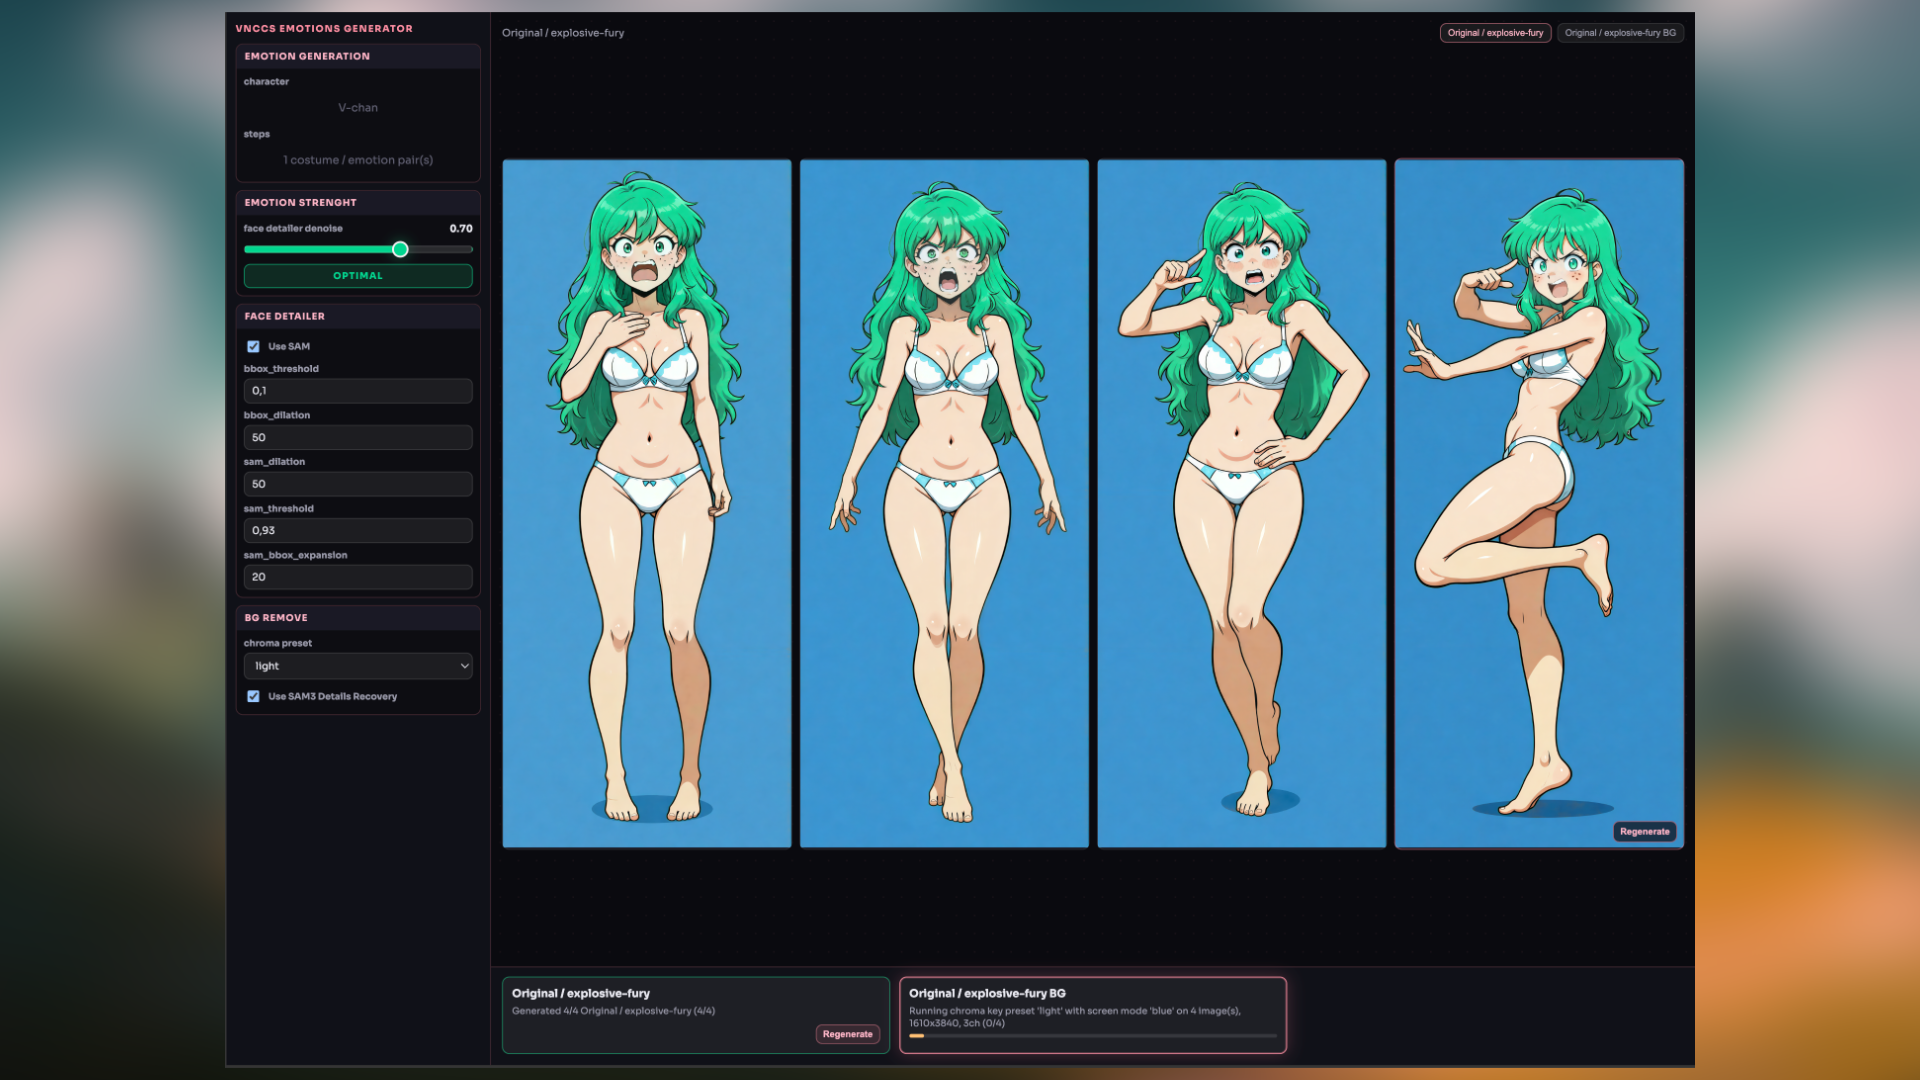
Task: Click the sam_dilation input field
Action: (x=358, y=484)
